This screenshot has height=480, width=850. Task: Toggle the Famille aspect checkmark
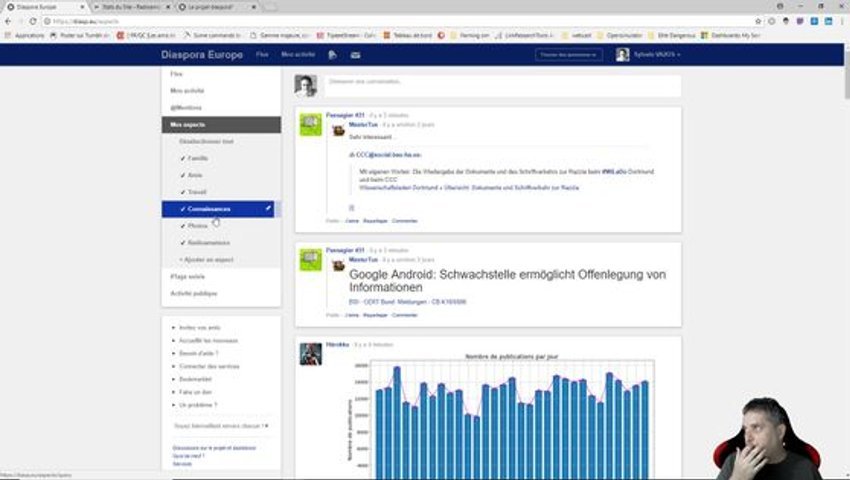click(183, 158)
